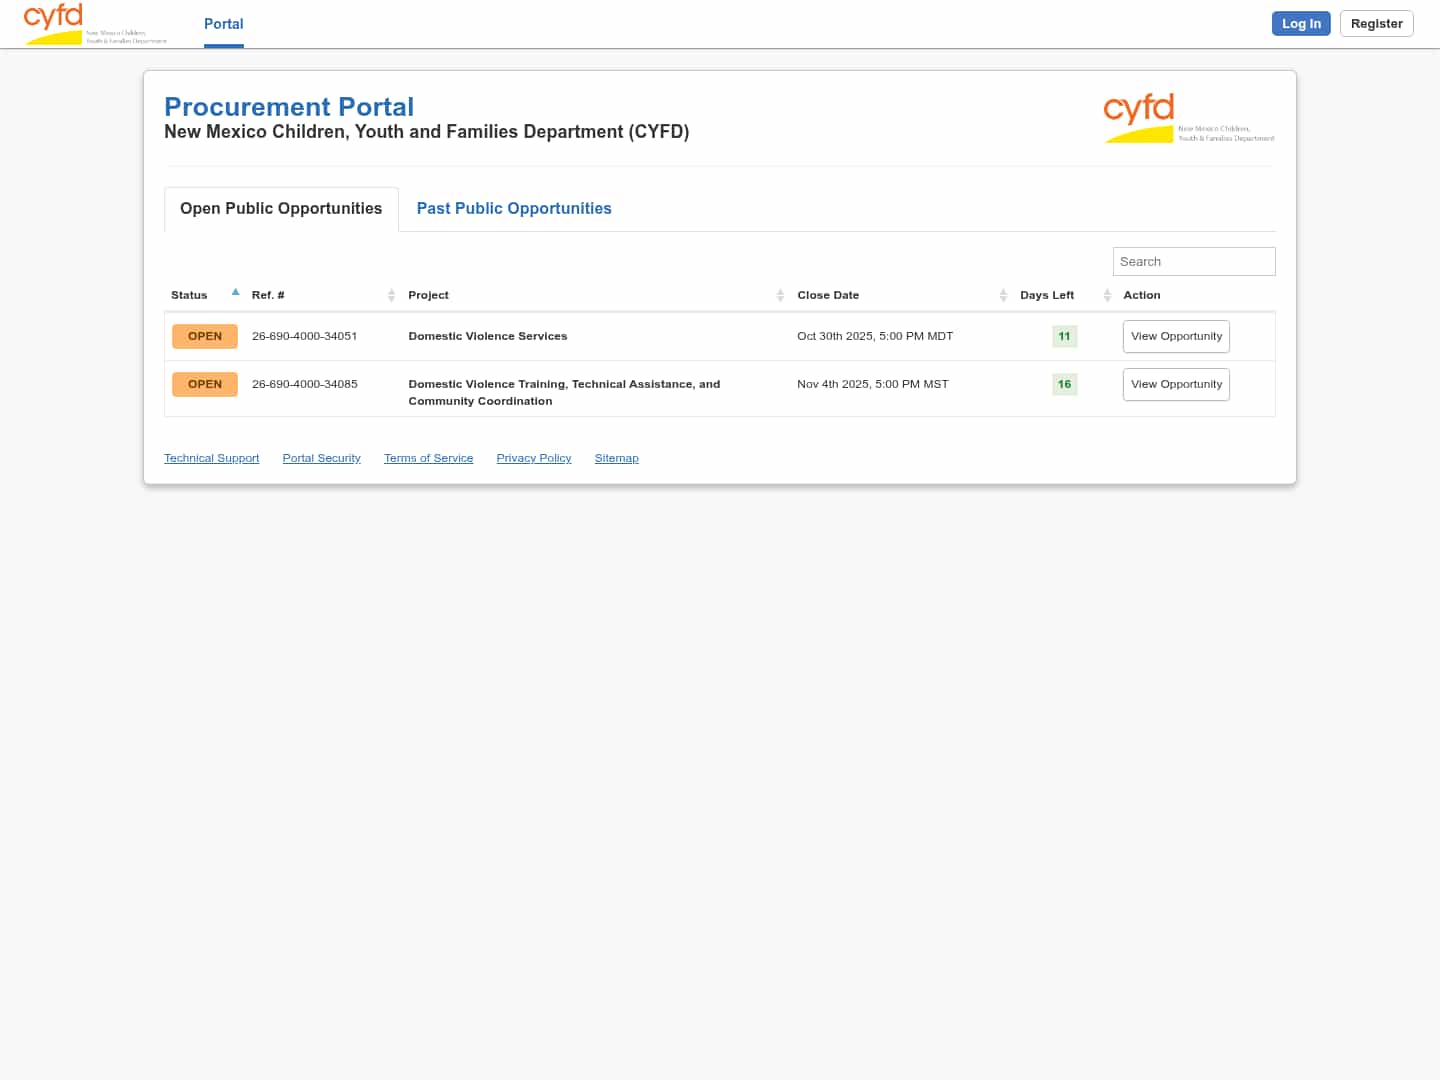The image size is (1440, 1080).
Task: Sort table by Close Date column
Action: 828,295
